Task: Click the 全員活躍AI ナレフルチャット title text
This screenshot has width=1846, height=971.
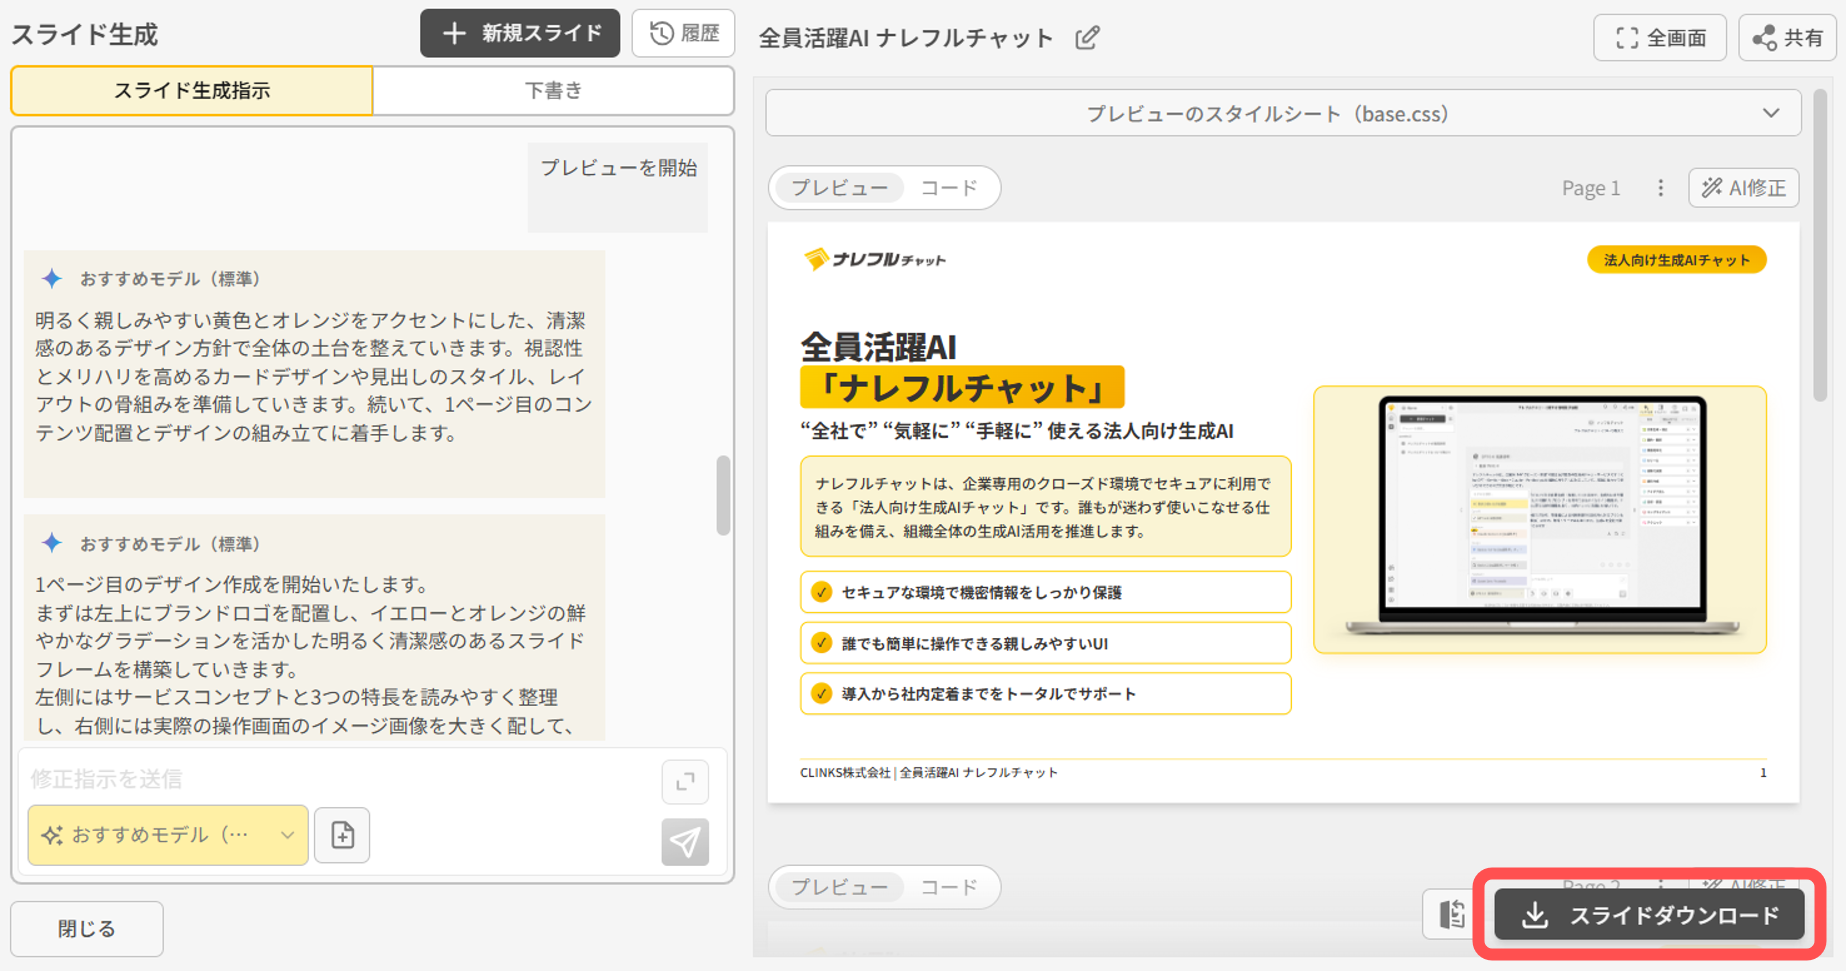Action: coord(906,38)
